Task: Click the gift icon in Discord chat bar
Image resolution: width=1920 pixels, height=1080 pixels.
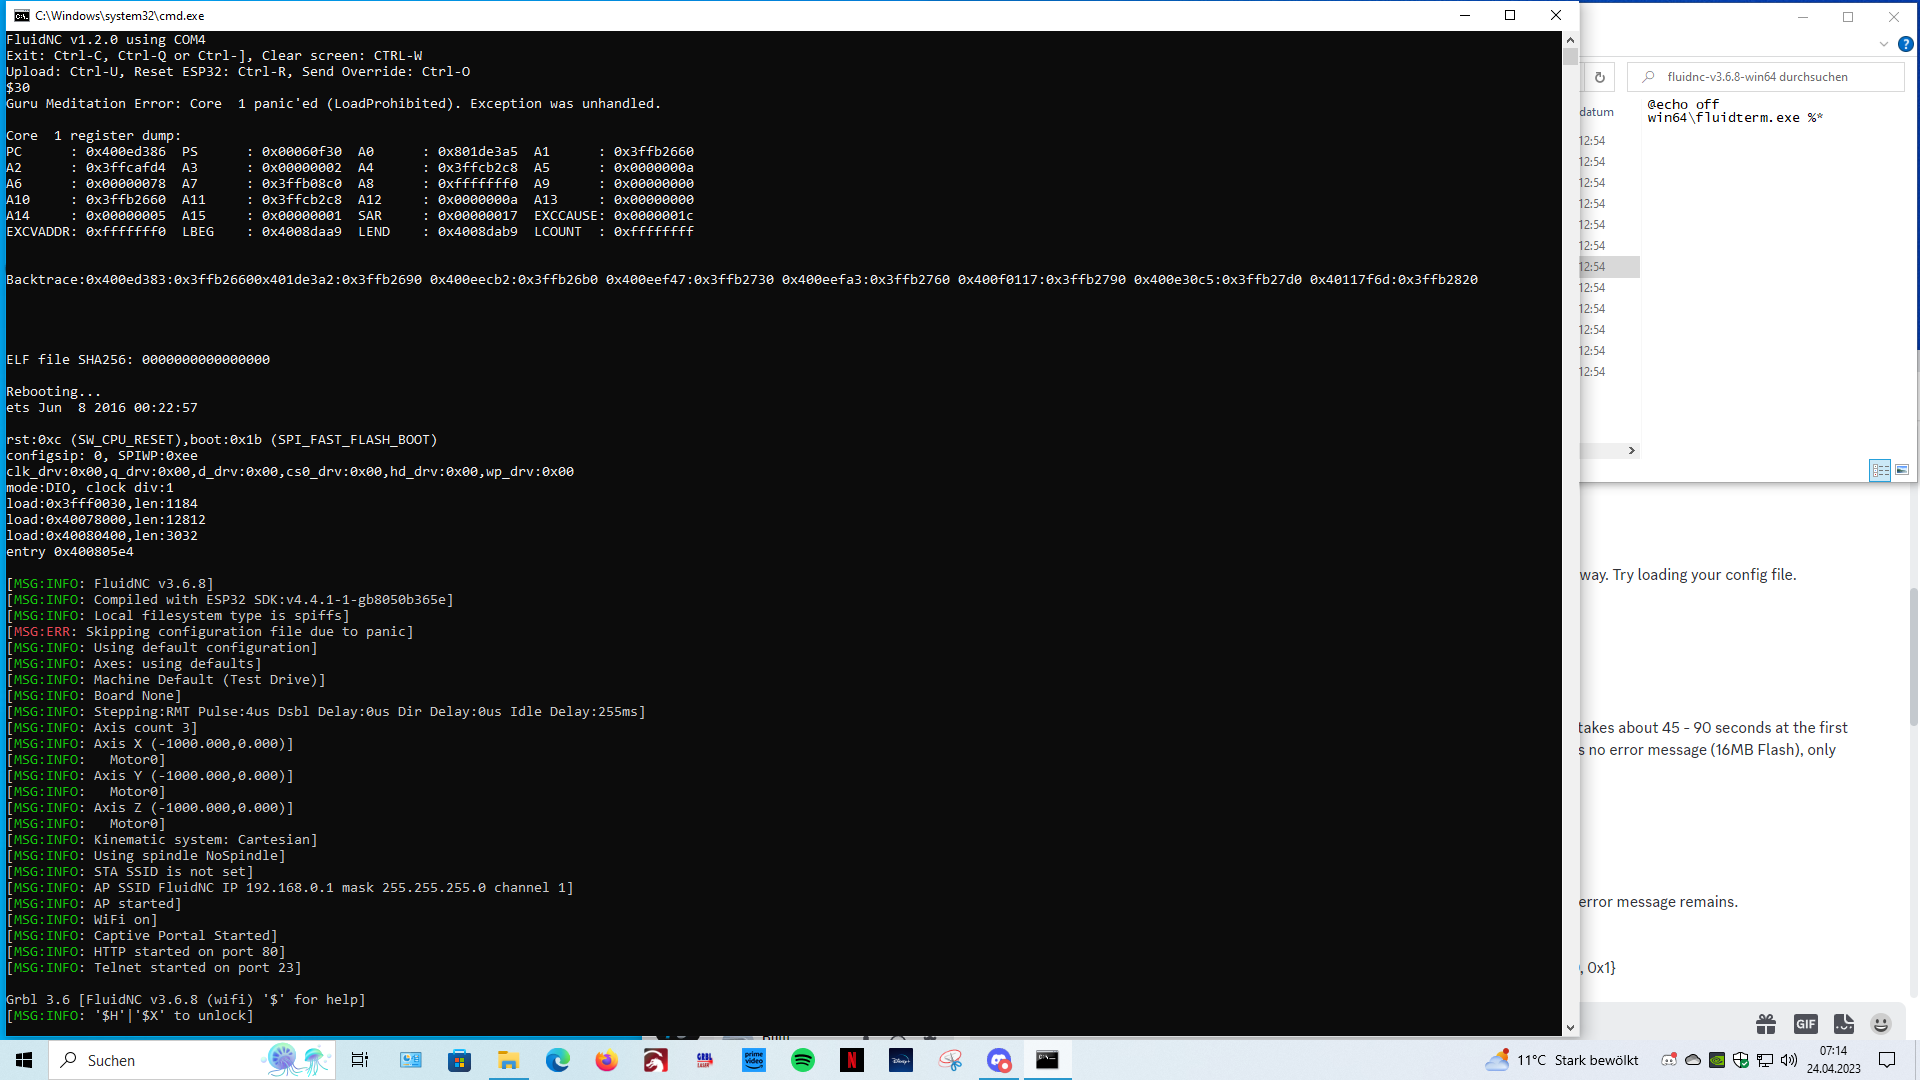Action: click(x=1765, y=1024)
